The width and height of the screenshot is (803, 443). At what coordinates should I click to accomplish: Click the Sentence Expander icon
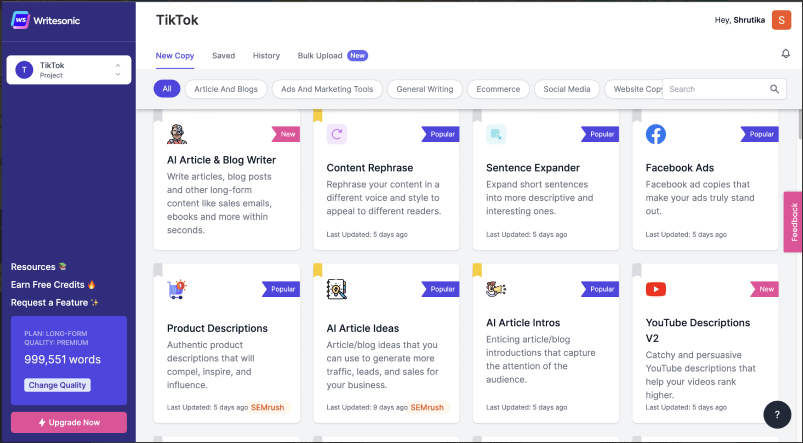click(496, 134)
